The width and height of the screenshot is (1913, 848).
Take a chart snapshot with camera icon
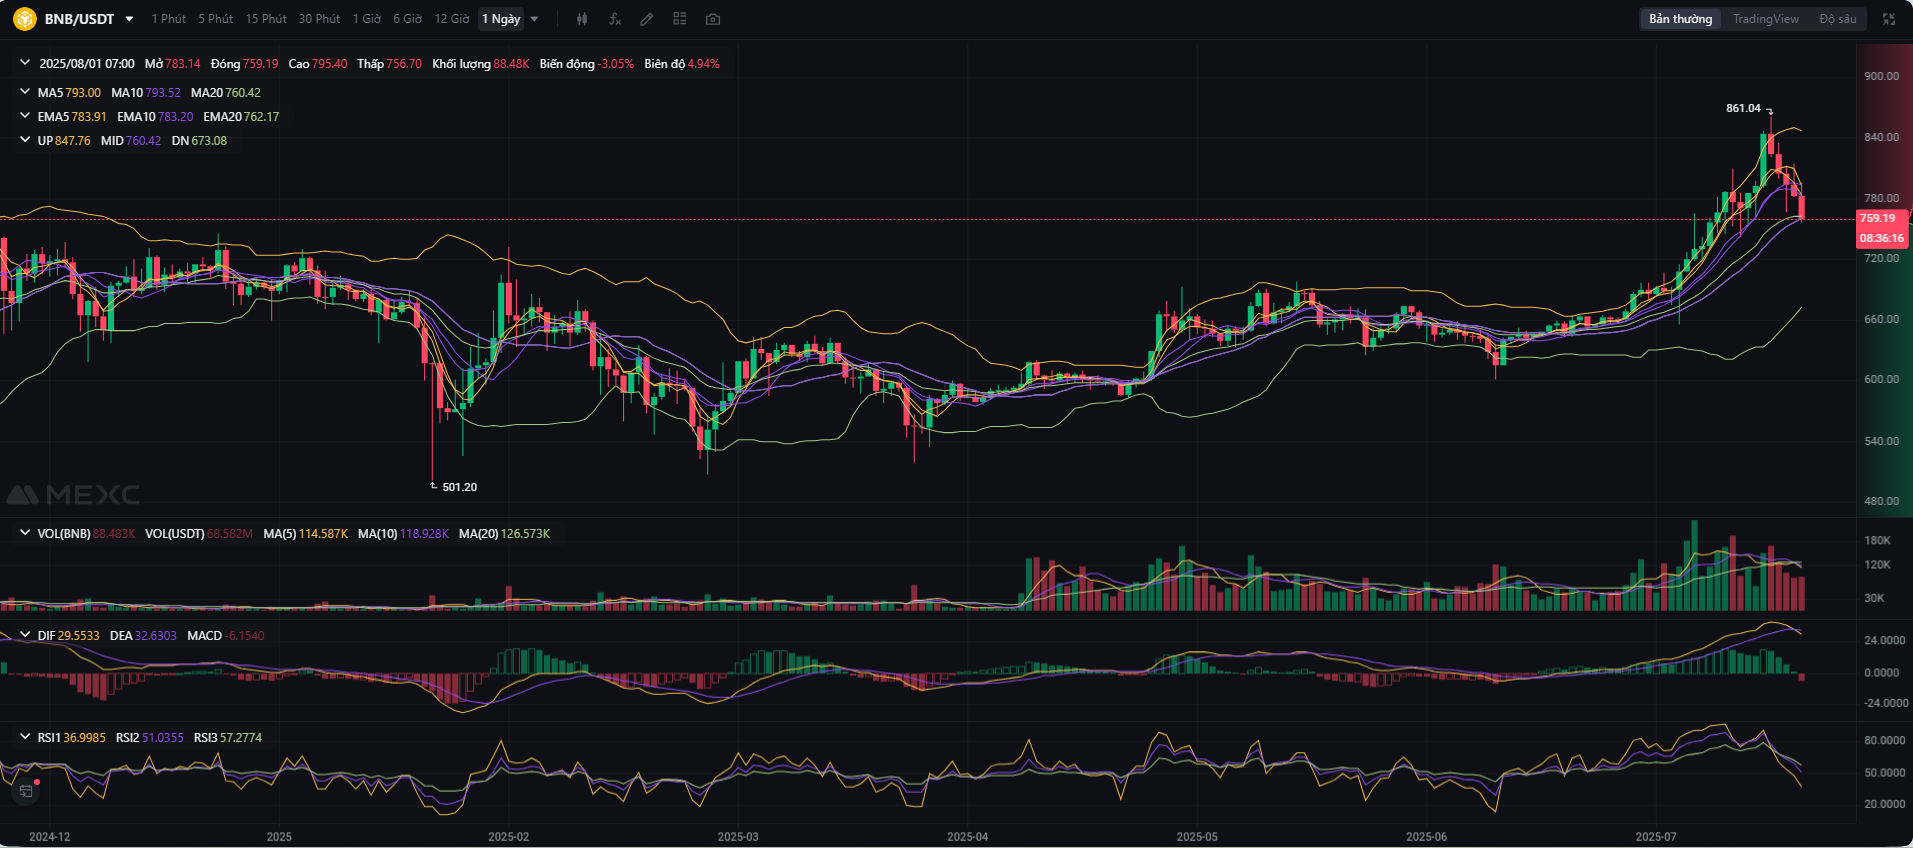(x=712, y=19)
